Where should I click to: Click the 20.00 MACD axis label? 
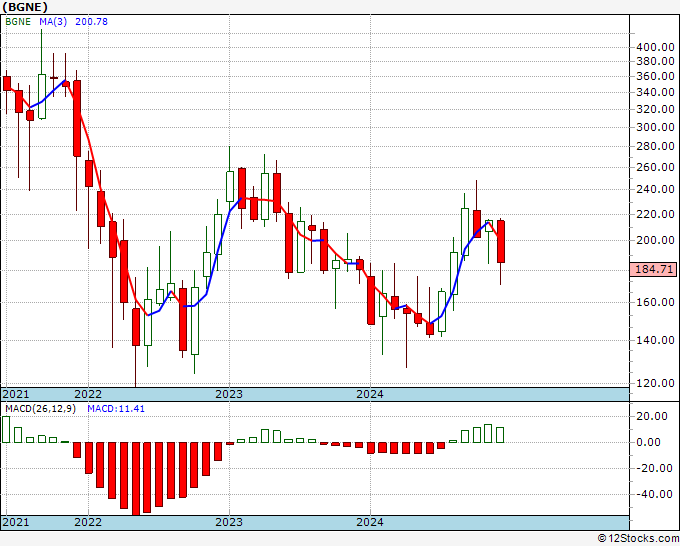651,416
